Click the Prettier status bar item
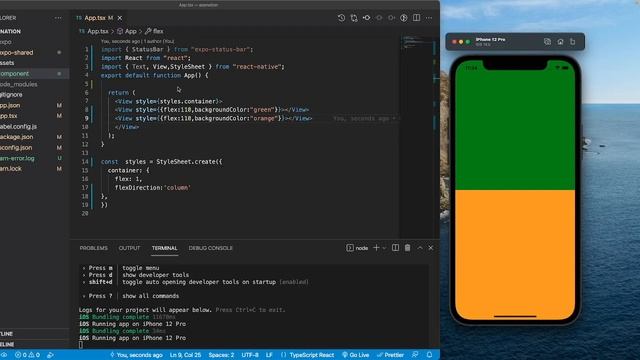 point(390,355)
